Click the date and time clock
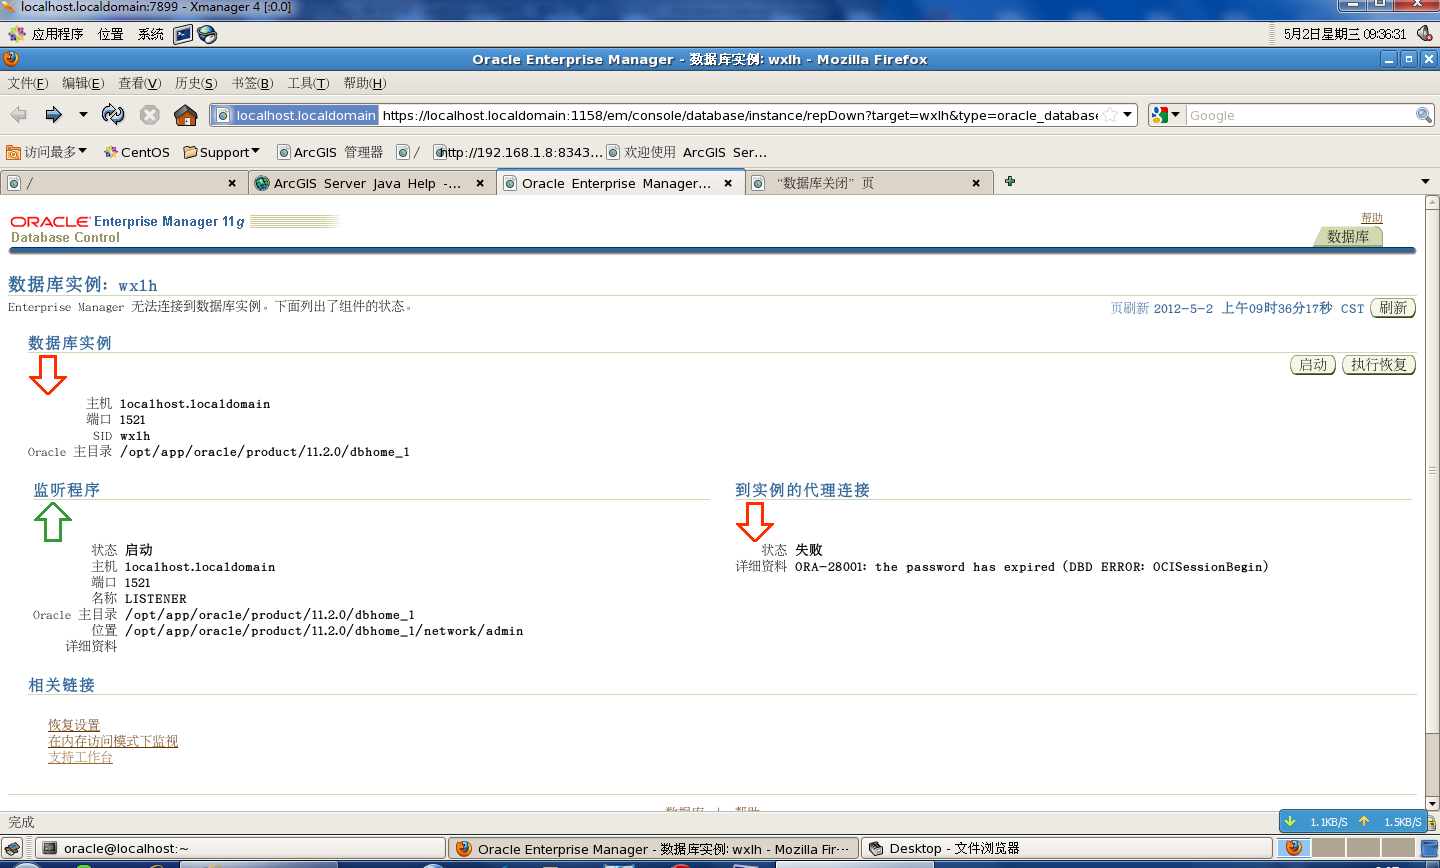Viewport: 1440px width, 868px height. (1345, 34)
